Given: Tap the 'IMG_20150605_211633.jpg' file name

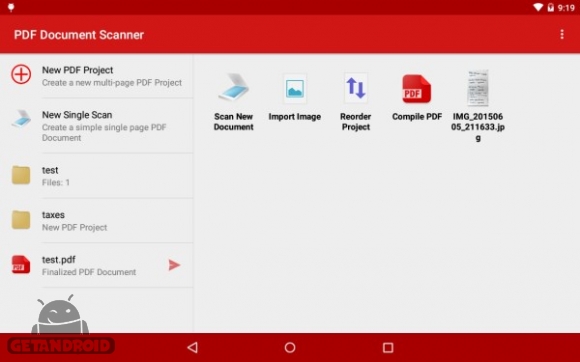Looking at the screenshot, I should [478, 127].
